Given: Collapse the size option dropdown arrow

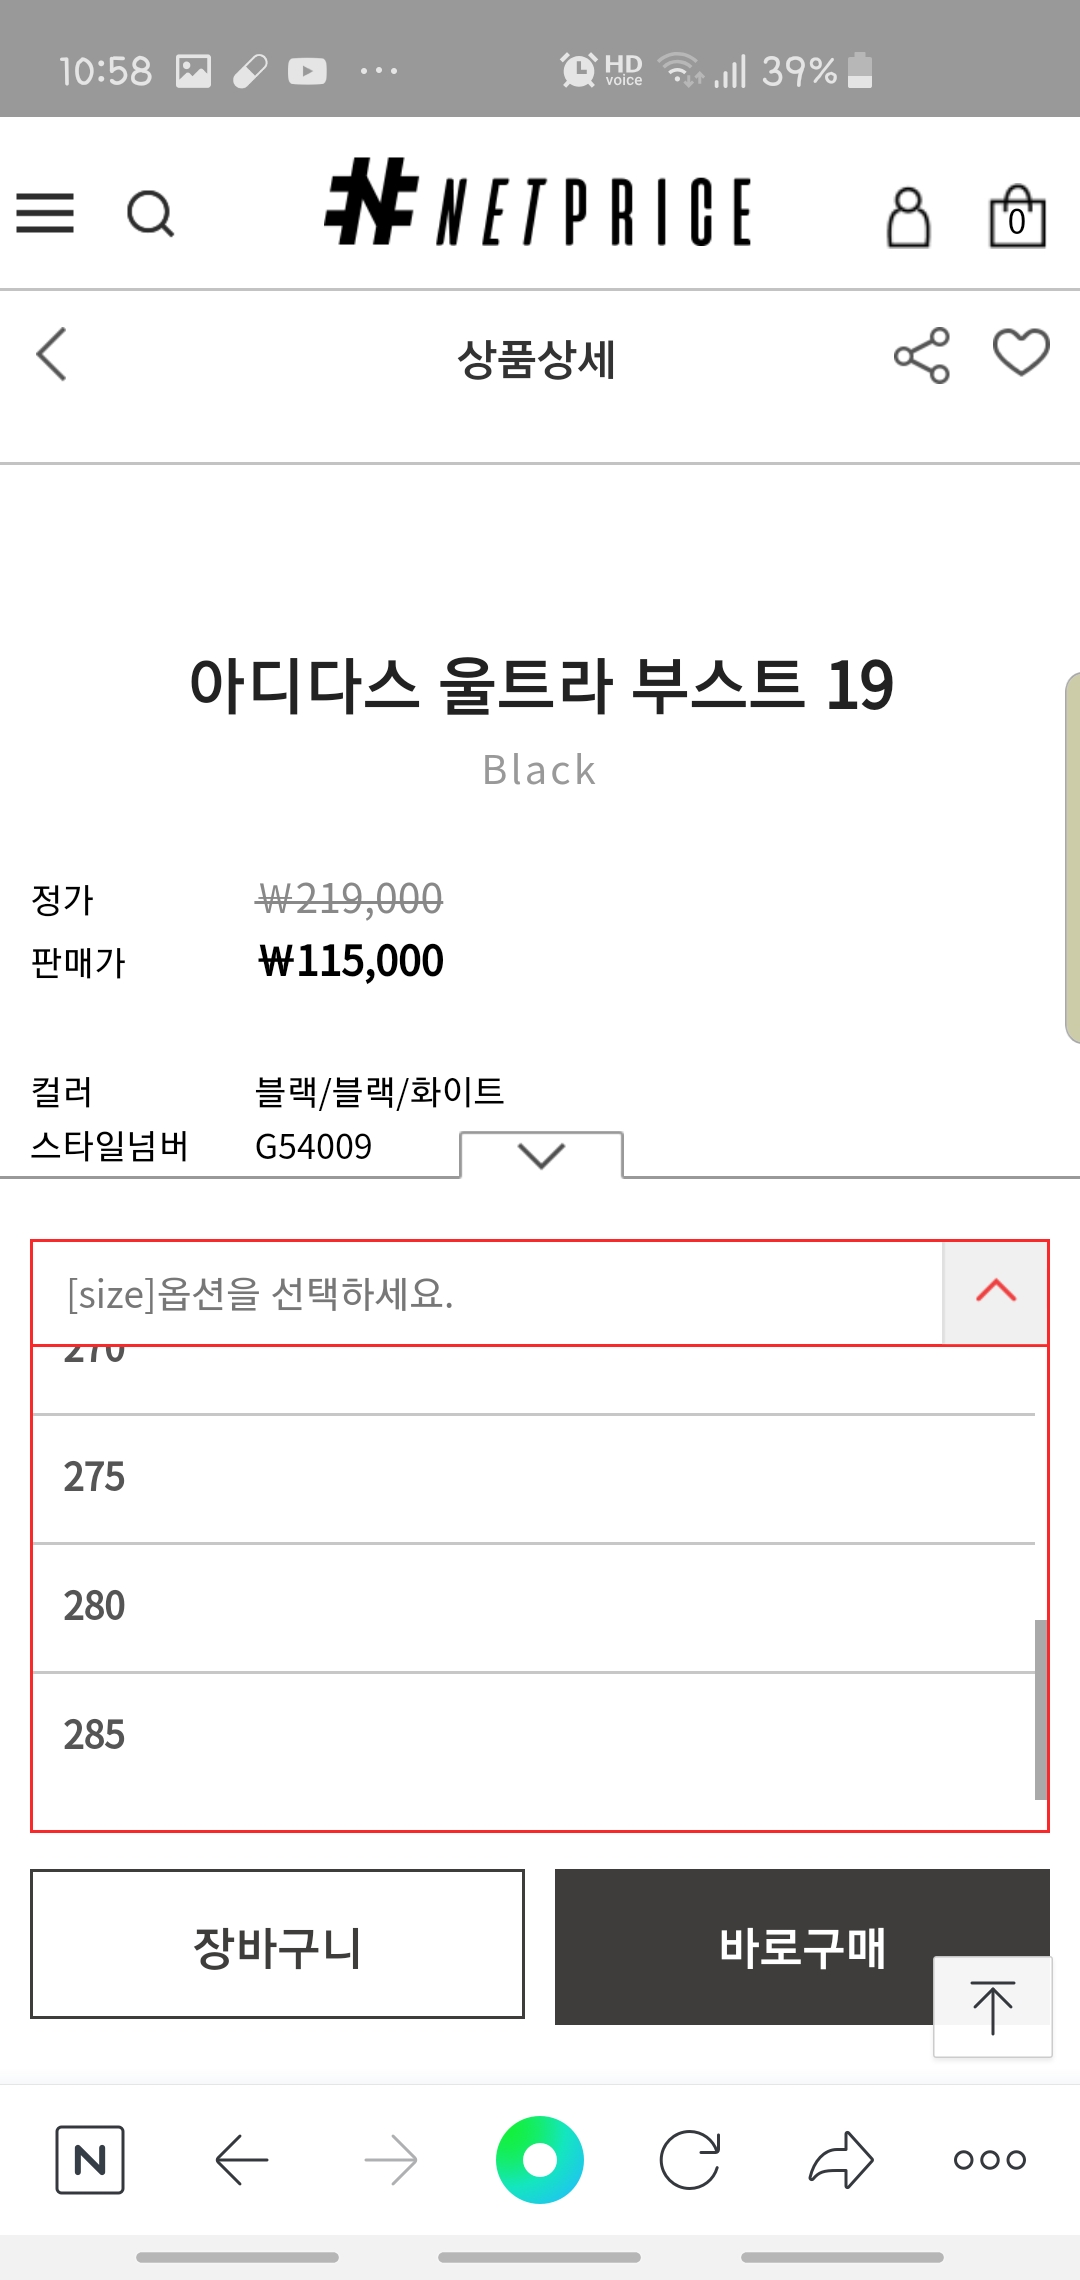Looking at the screenshot, I should pos(995,1293).
